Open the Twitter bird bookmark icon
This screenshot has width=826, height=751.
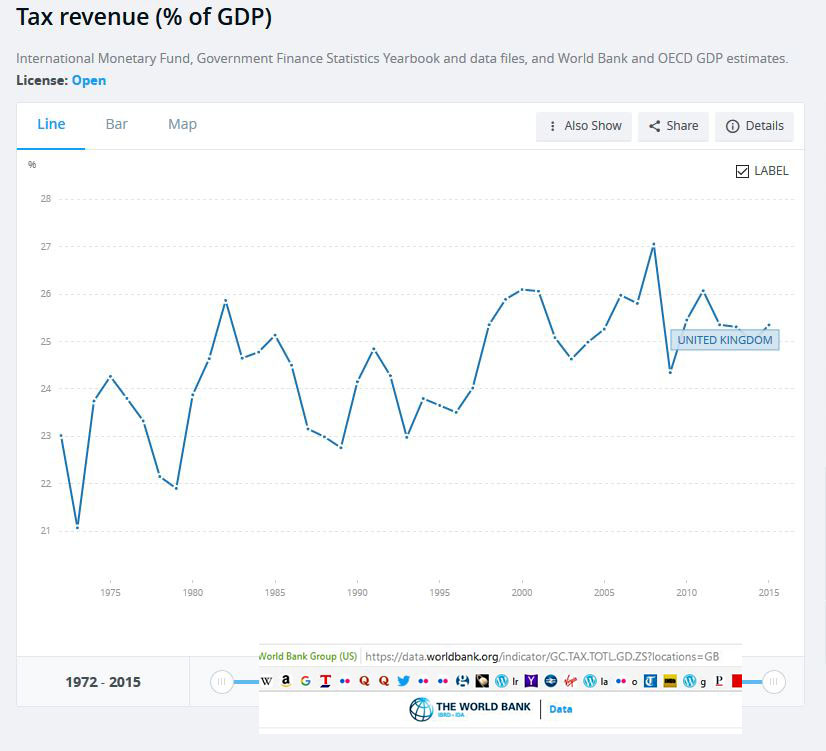click(x=401, y=681)
